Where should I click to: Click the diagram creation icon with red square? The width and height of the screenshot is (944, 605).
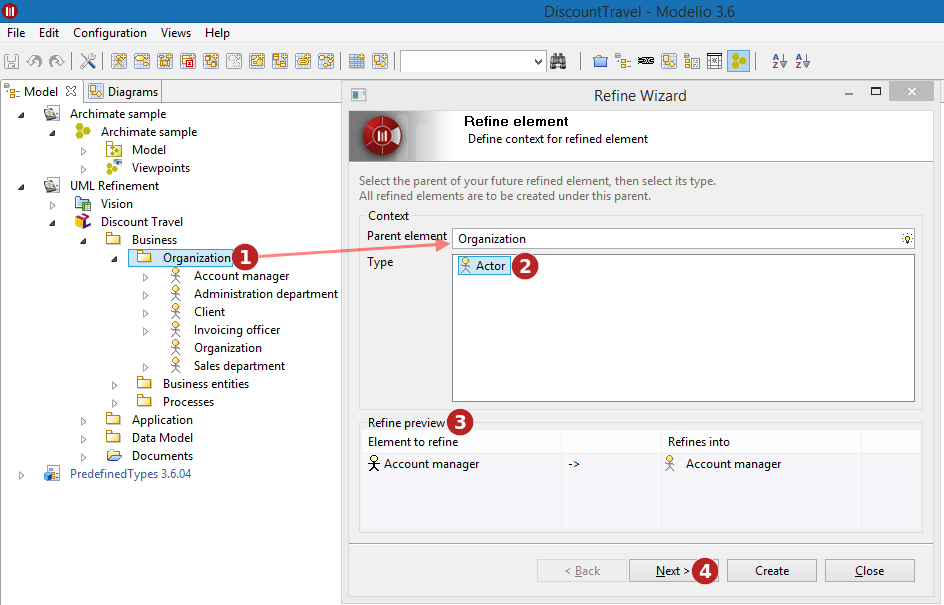click(x=188, y=61)
